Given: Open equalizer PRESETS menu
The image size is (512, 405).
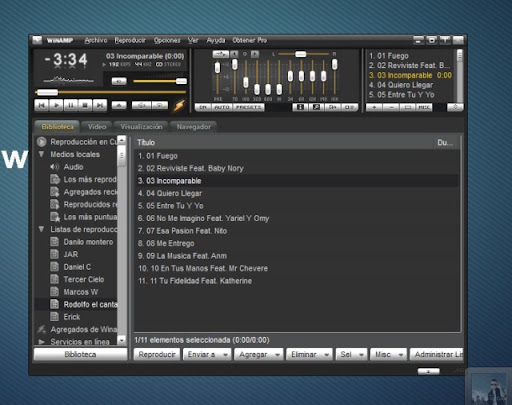Looking at the screenshot, I should (248, 107).
